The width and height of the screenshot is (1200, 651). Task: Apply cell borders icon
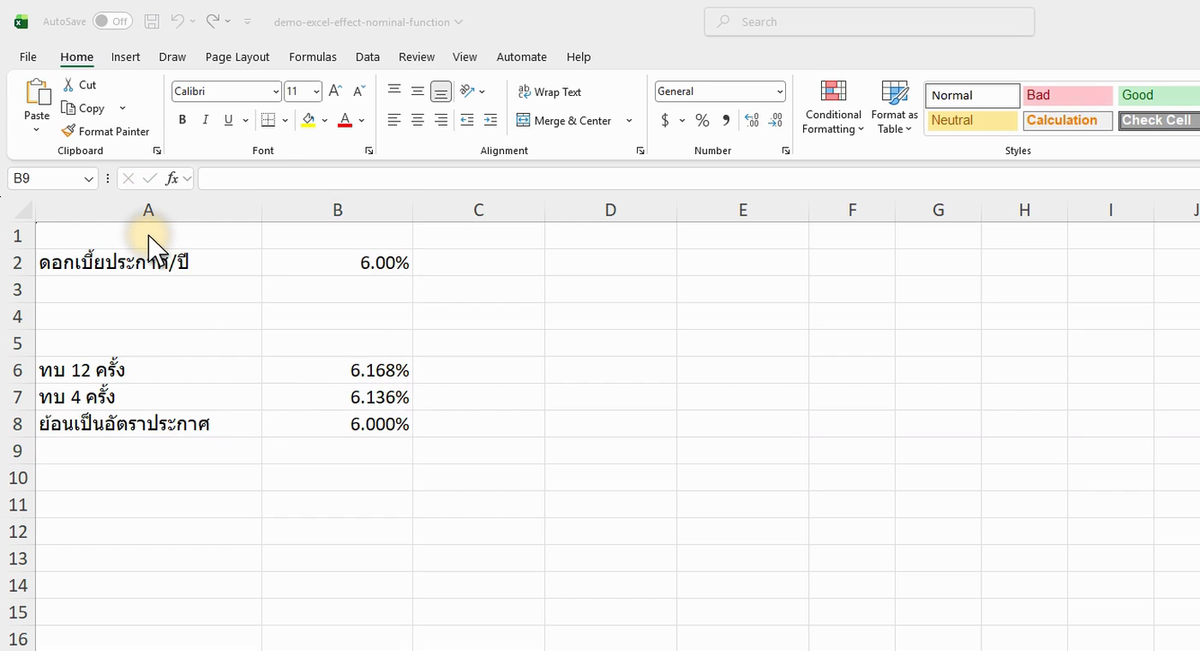point(267,120)
